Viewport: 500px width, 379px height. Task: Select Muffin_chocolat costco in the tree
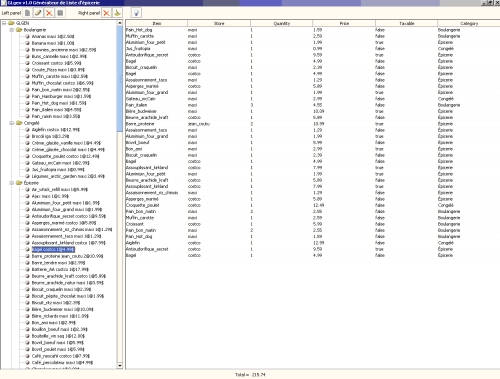(63, 83)
